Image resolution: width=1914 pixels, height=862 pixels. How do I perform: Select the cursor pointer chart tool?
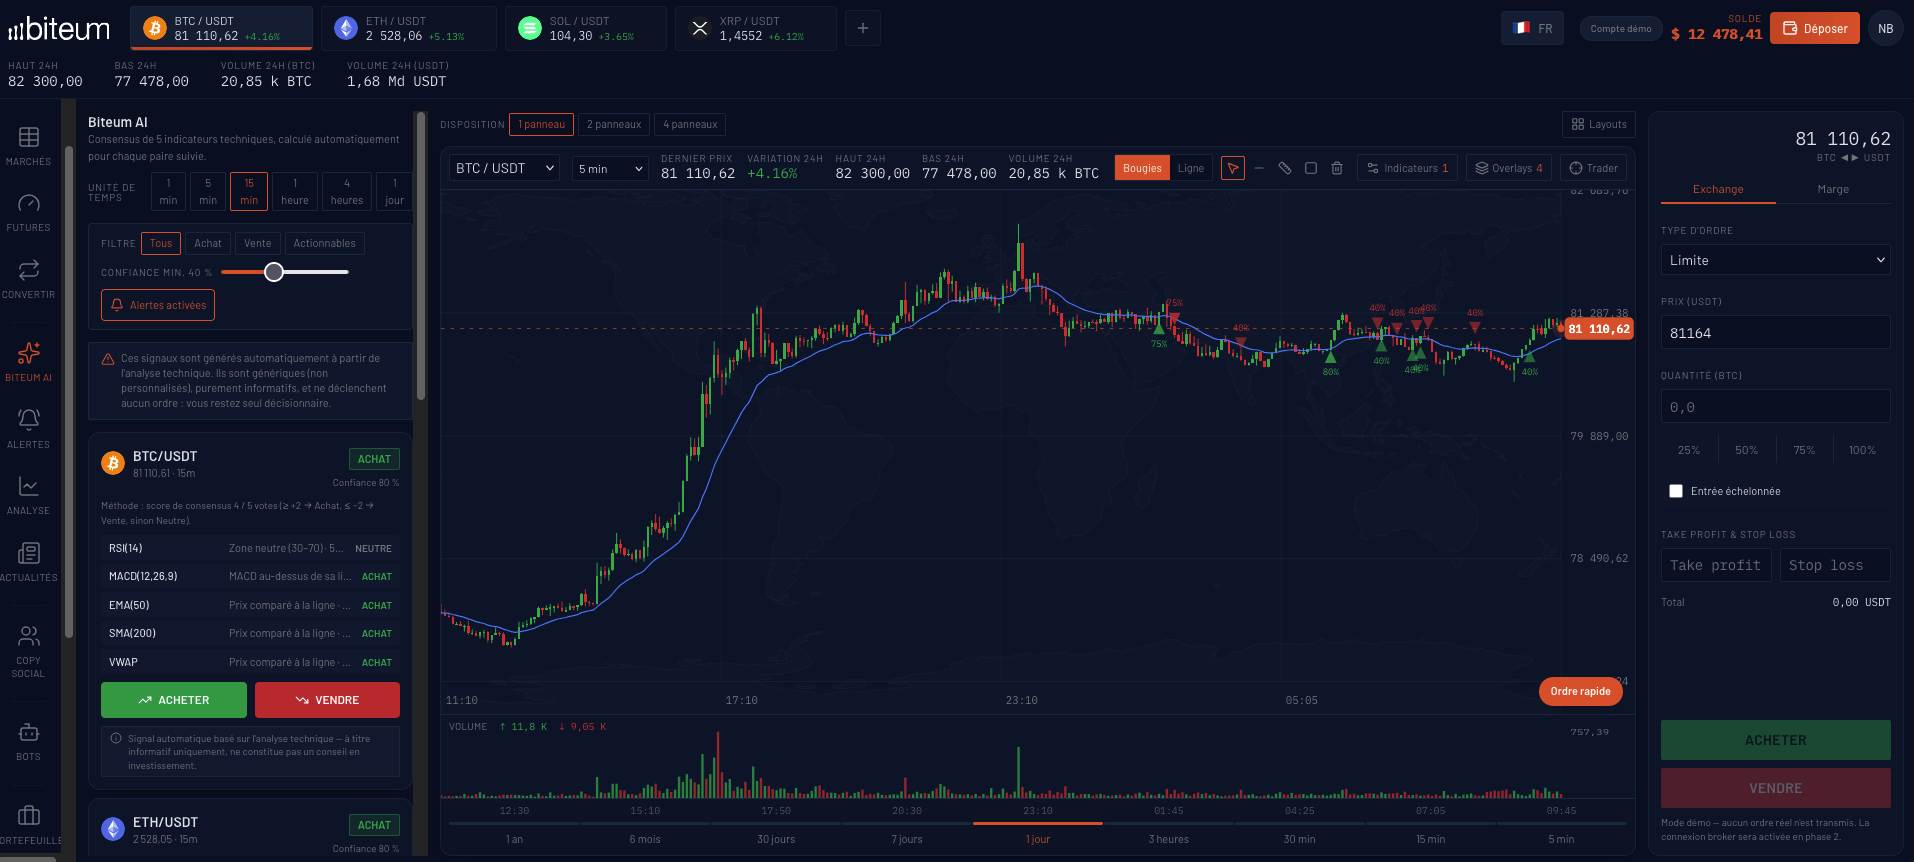tap(1233, 168)
